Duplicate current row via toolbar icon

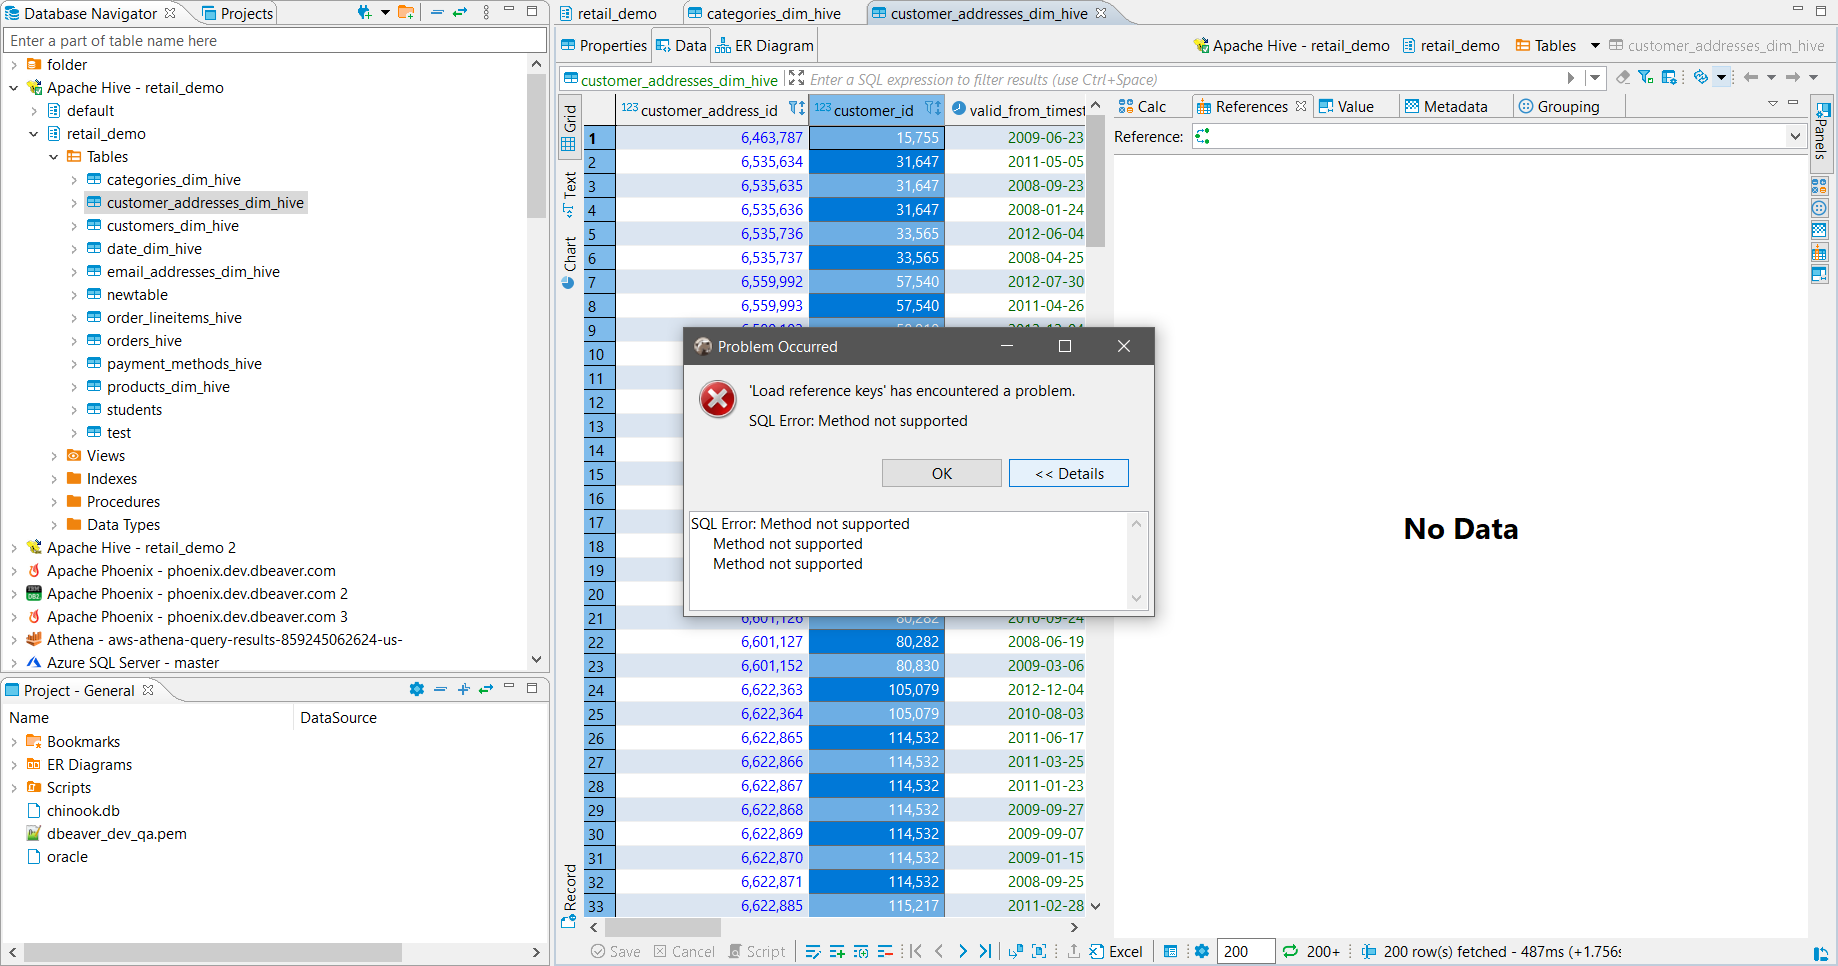tap(861, 951)
